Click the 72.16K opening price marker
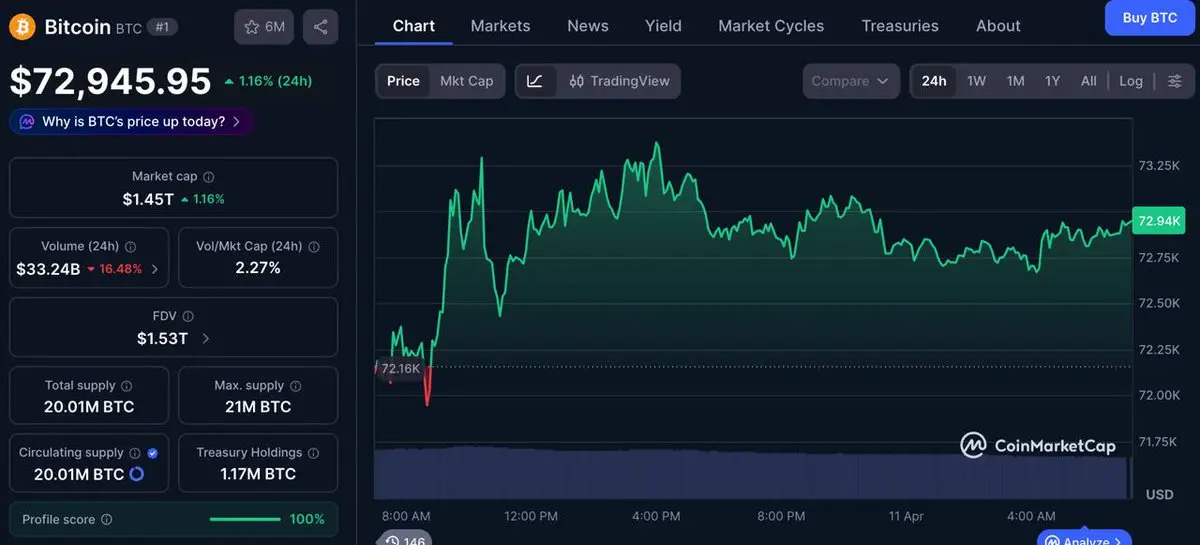The height and width of the screenshot is (545, 1200). pyautogui.click(x=400, y=368)
